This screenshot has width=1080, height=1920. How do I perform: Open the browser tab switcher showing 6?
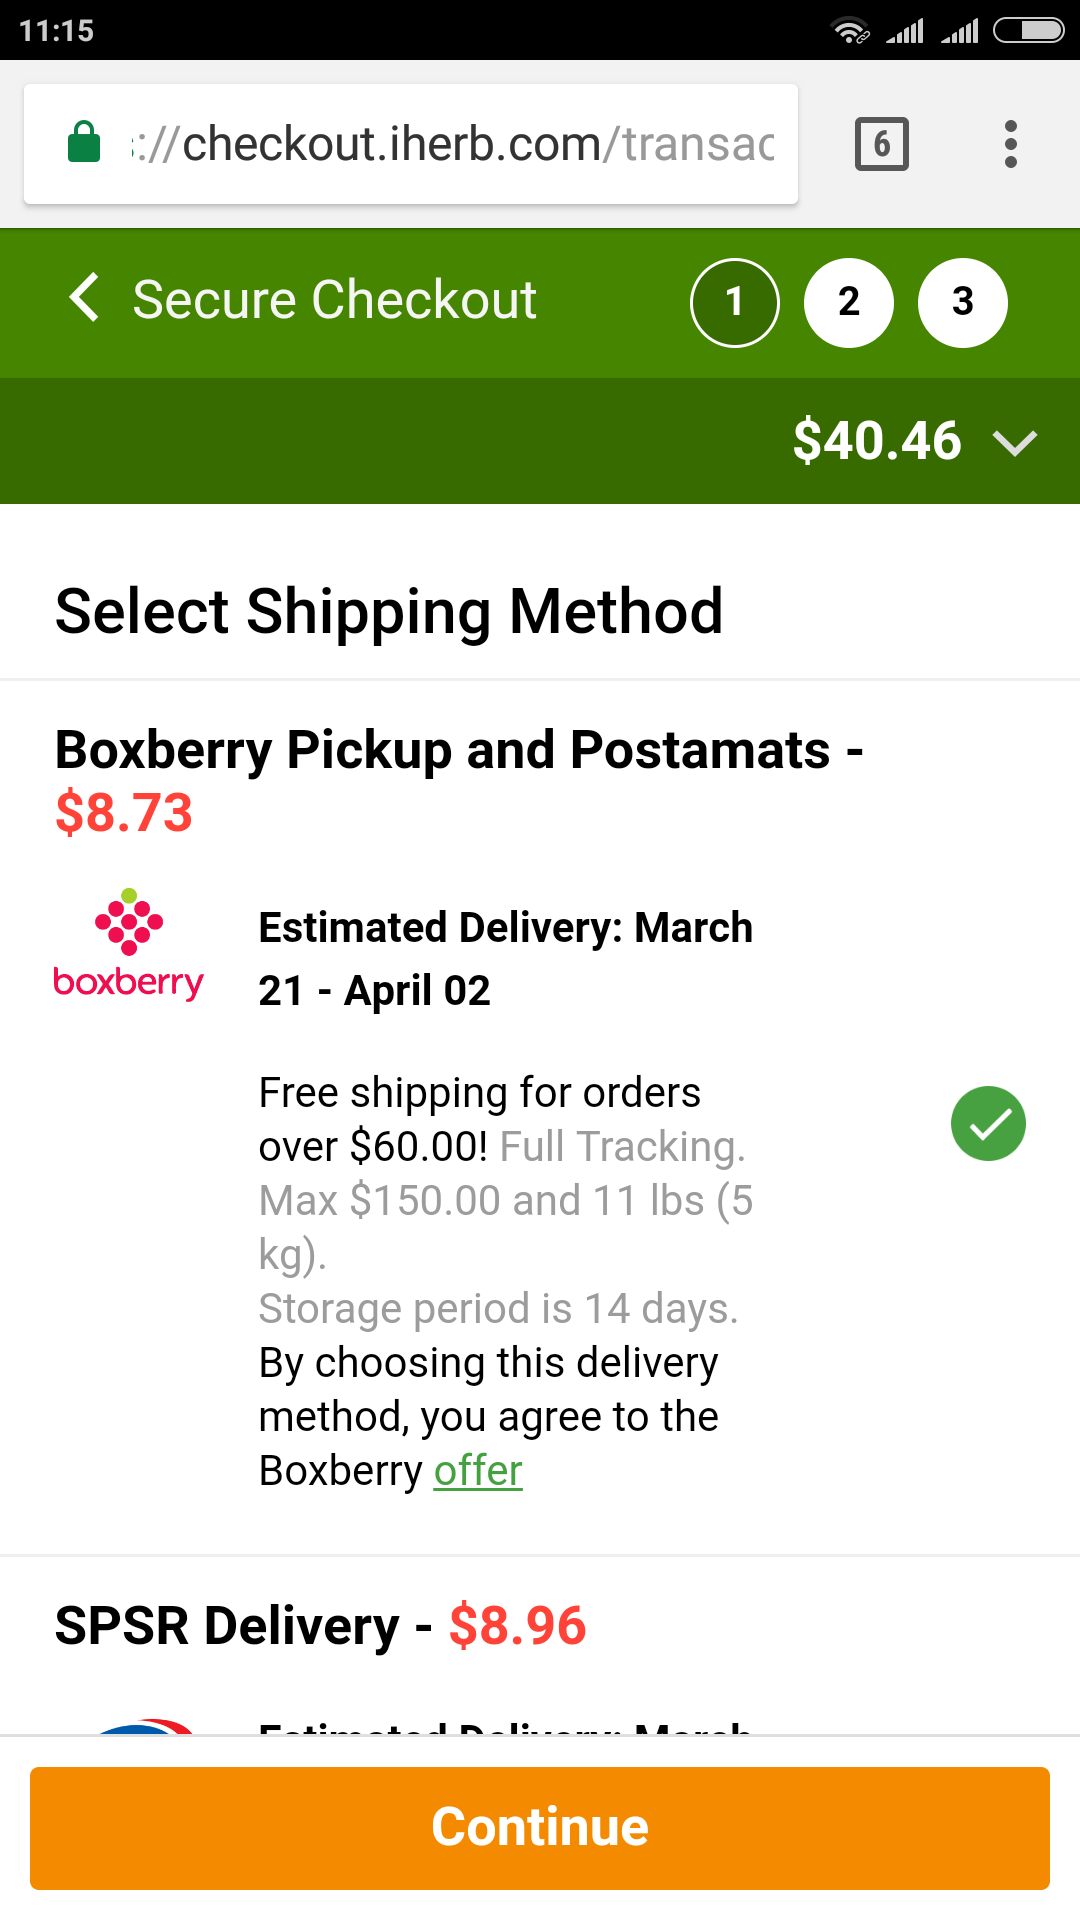coord(881,144)
